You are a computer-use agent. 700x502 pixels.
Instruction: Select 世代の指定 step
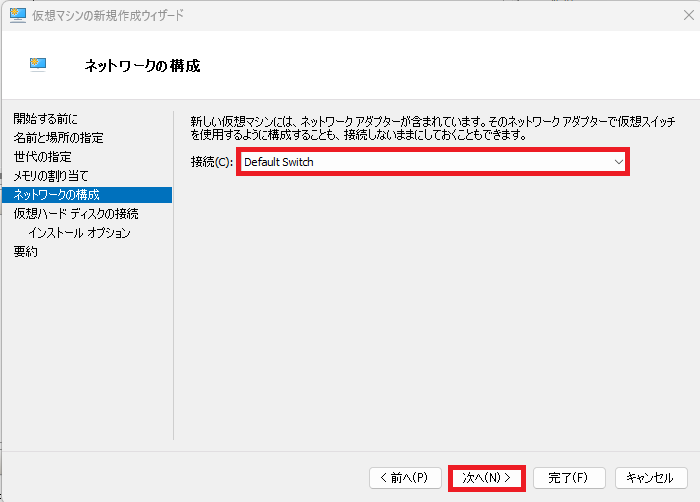(x=42, y=157)
